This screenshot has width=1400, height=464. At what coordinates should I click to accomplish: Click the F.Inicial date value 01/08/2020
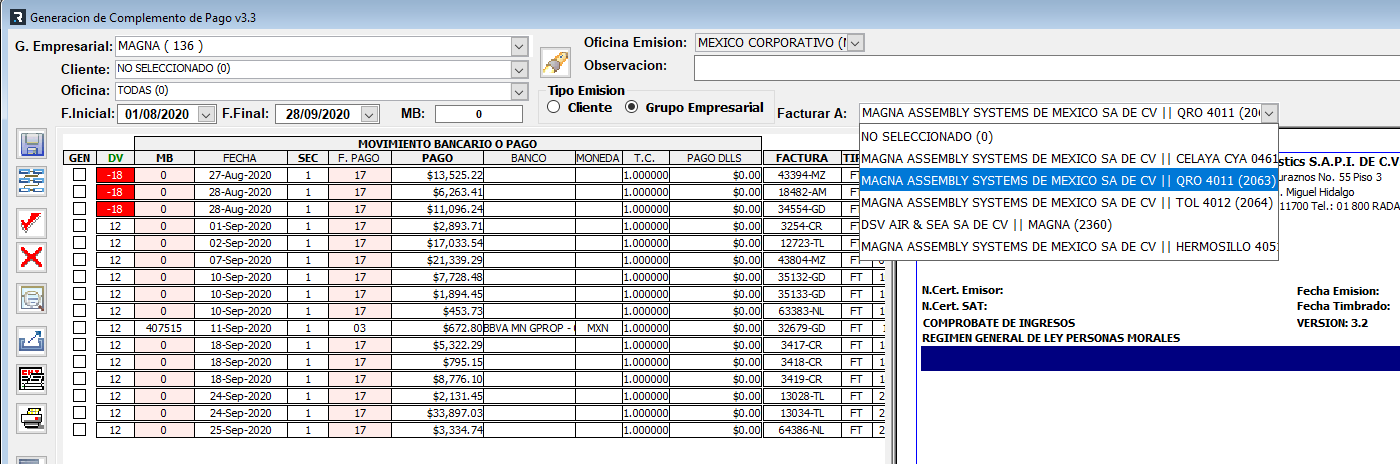[x=157, y=114]
